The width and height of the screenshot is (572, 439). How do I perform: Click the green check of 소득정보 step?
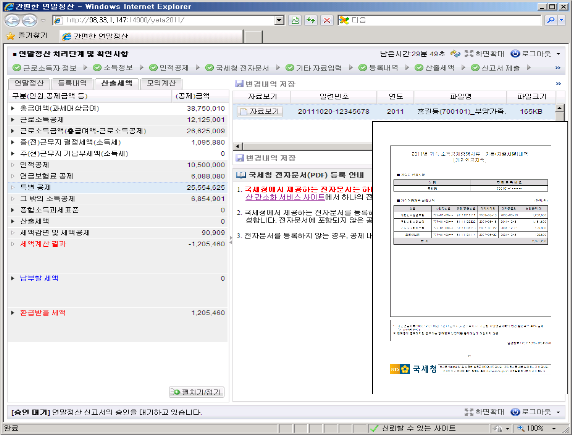click(97, 68)
